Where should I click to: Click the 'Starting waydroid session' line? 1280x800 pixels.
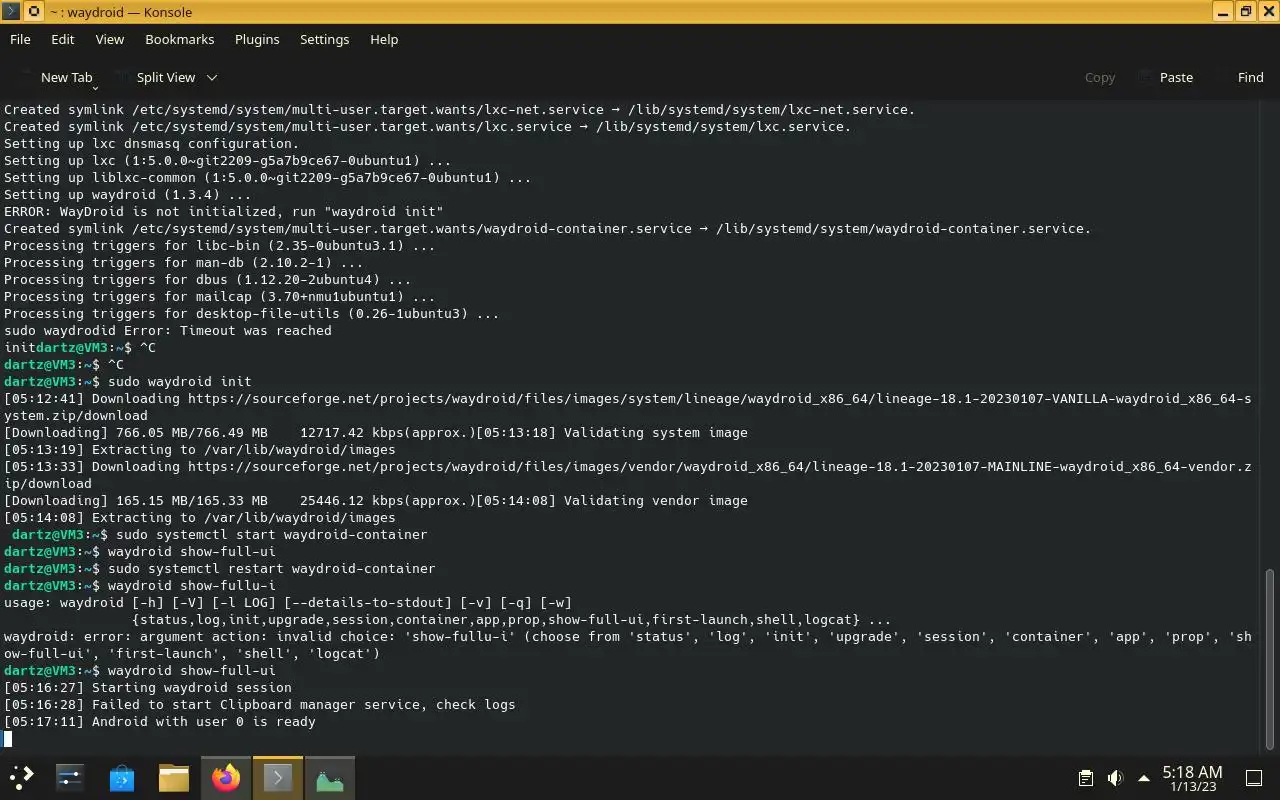pos(148,687)
